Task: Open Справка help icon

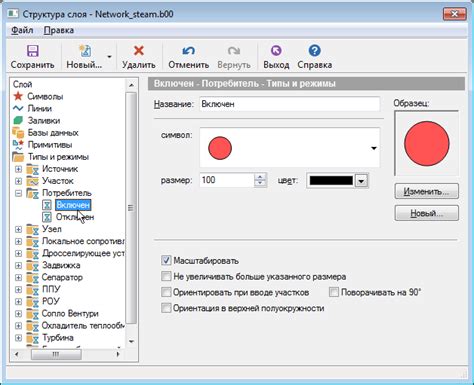Action: (x=314, y=51)
